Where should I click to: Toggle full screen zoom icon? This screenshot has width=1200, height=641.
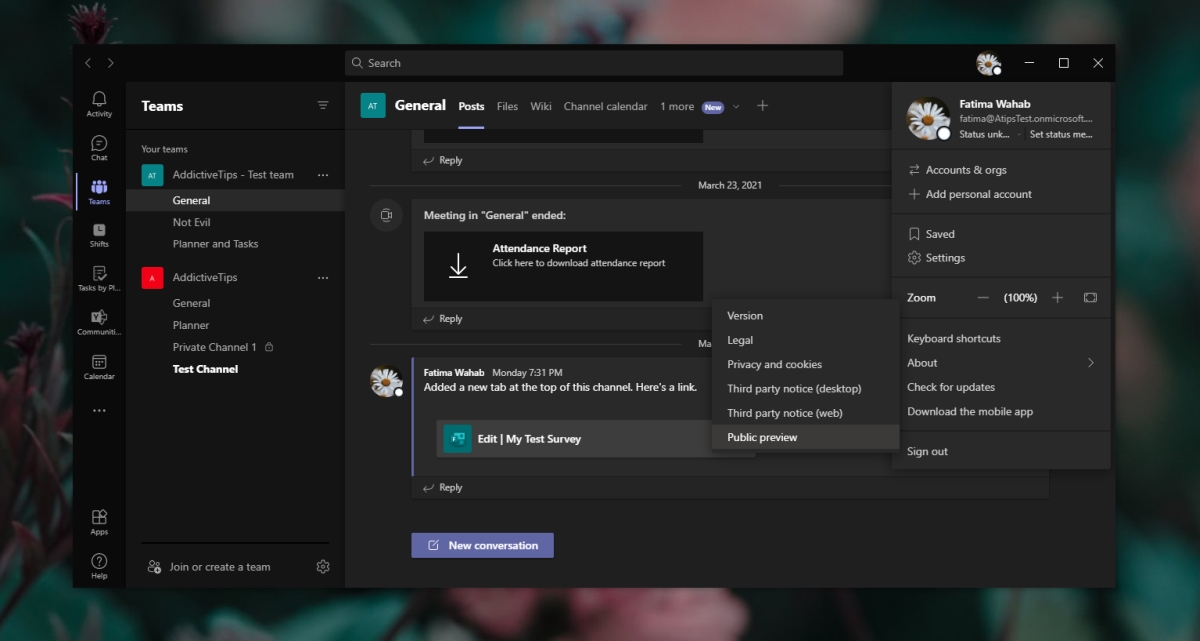(1090, 298)
